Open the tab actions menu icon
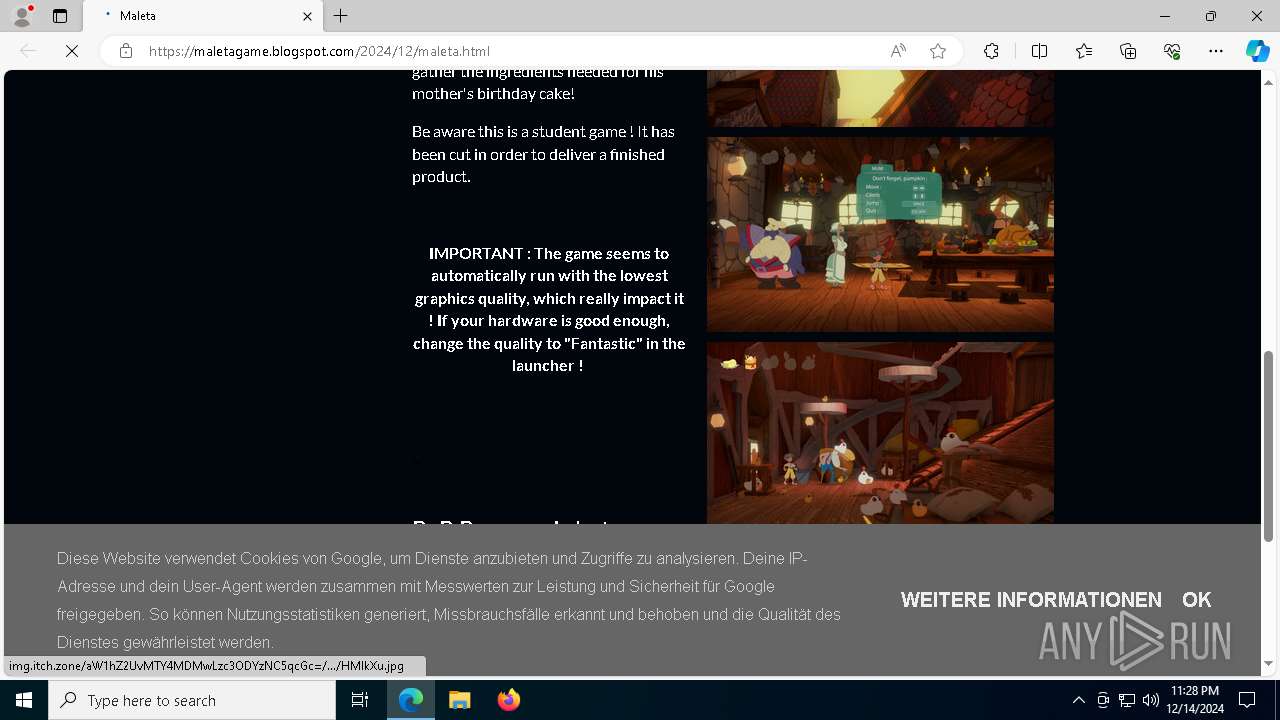Screen dimensions: 1280x720 tap(60, 16)
